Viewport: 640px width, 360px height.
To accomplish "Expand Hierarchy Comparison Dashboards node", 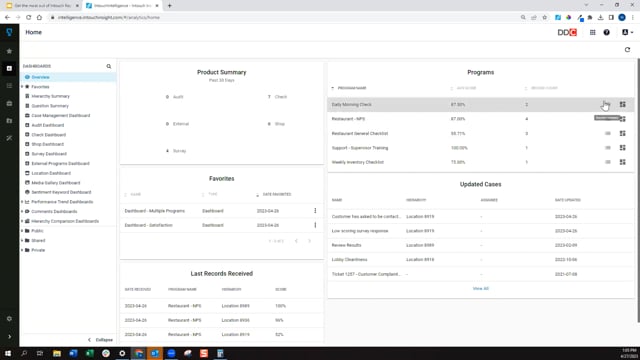I will (22, 221).
